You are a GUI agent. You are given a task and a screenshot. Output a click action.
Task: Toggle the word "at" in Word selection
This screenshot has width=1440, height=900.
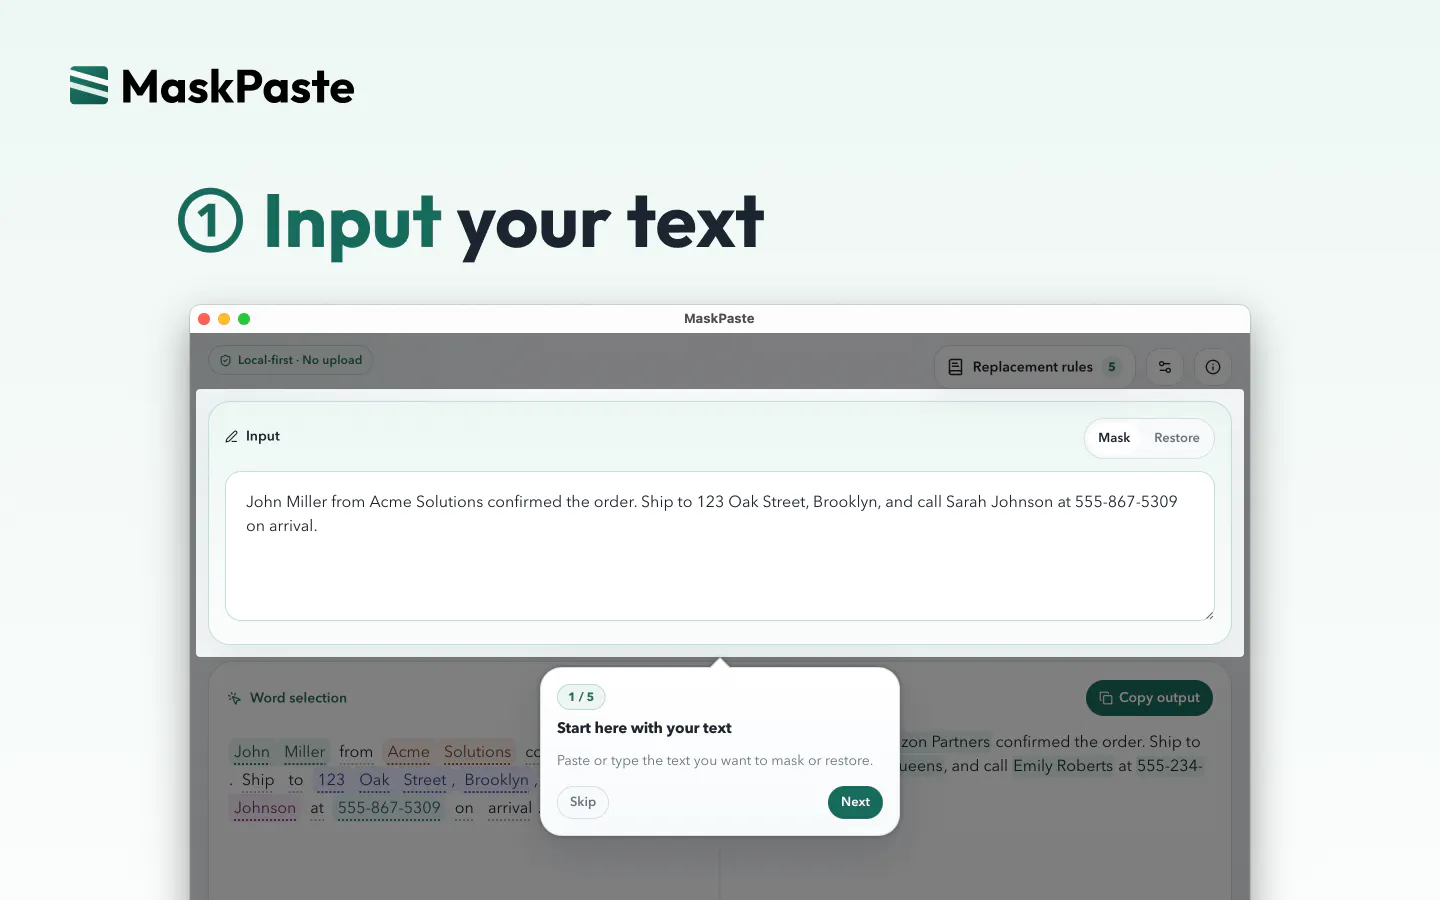coord(317,808)
